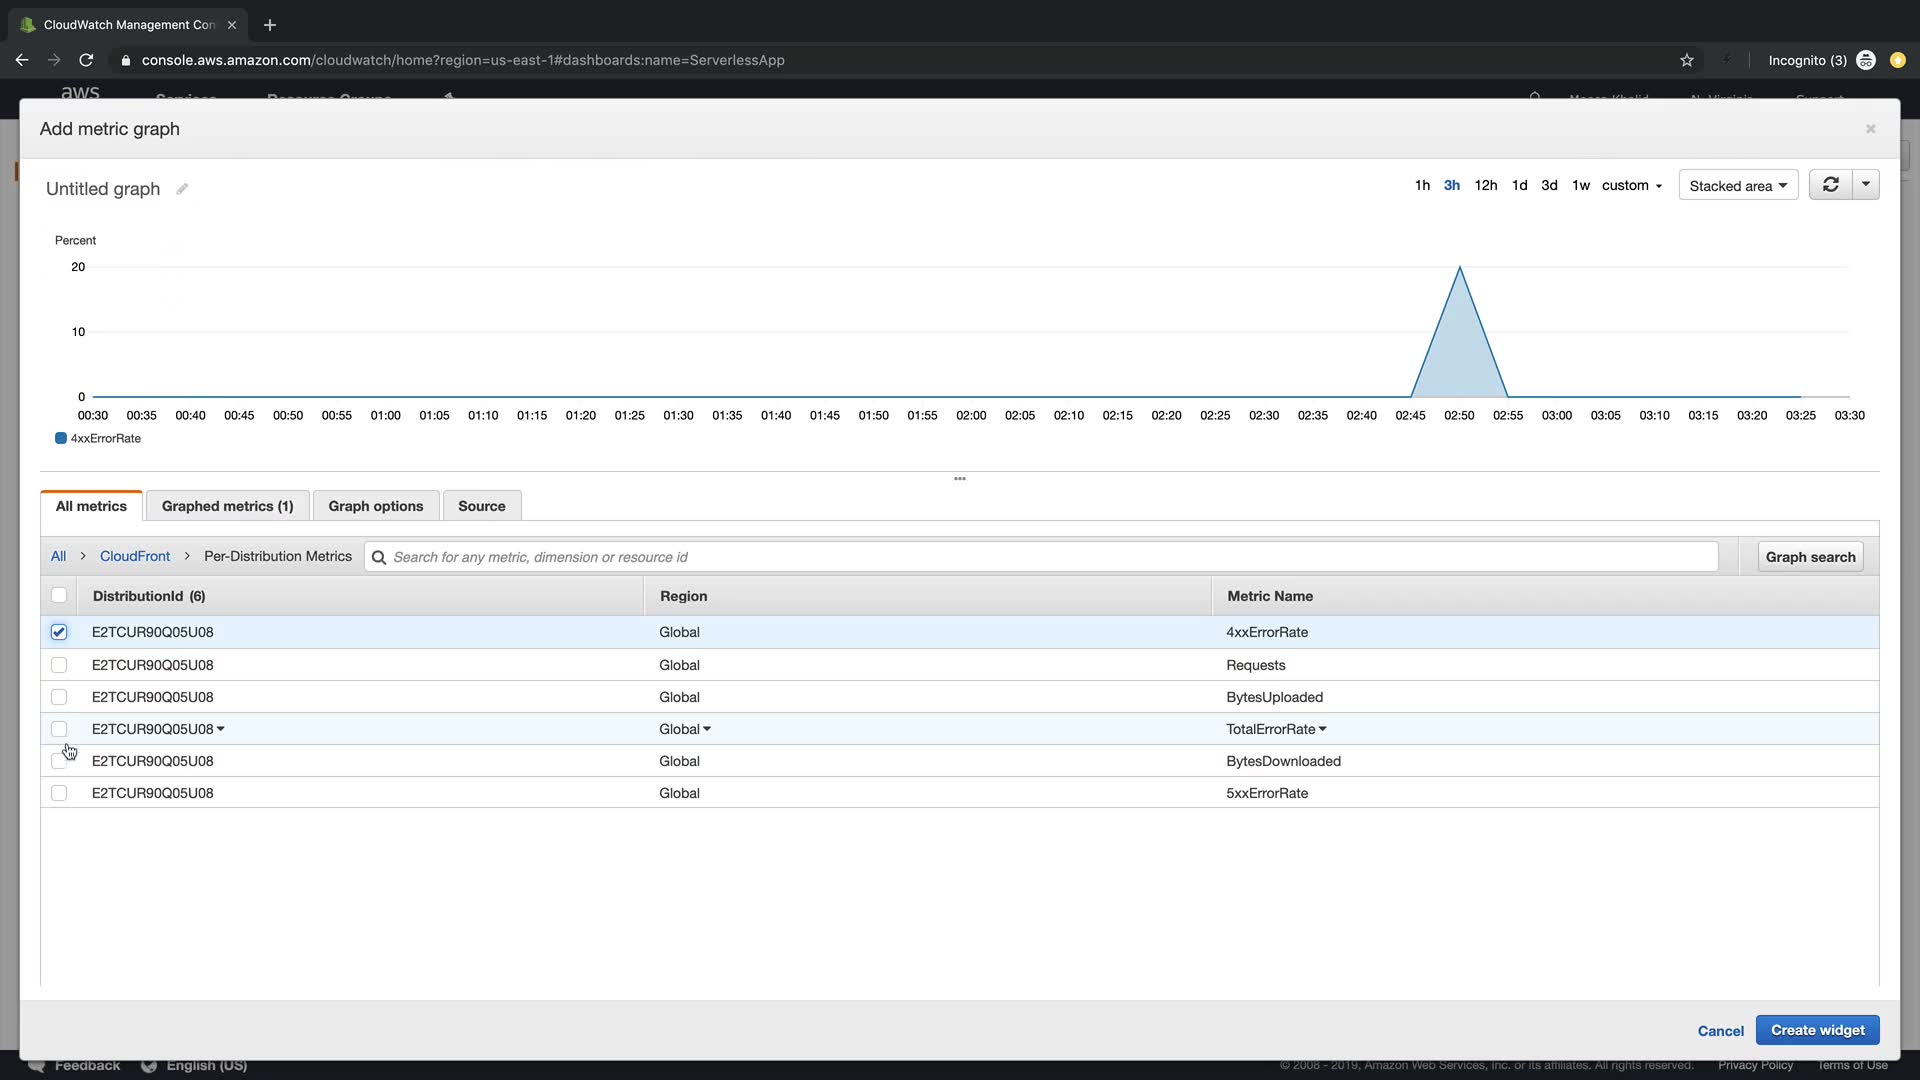Open the Stacked area graph type dropdown
This screenshot has height=1080, width=1920.
pos(1738,186)
